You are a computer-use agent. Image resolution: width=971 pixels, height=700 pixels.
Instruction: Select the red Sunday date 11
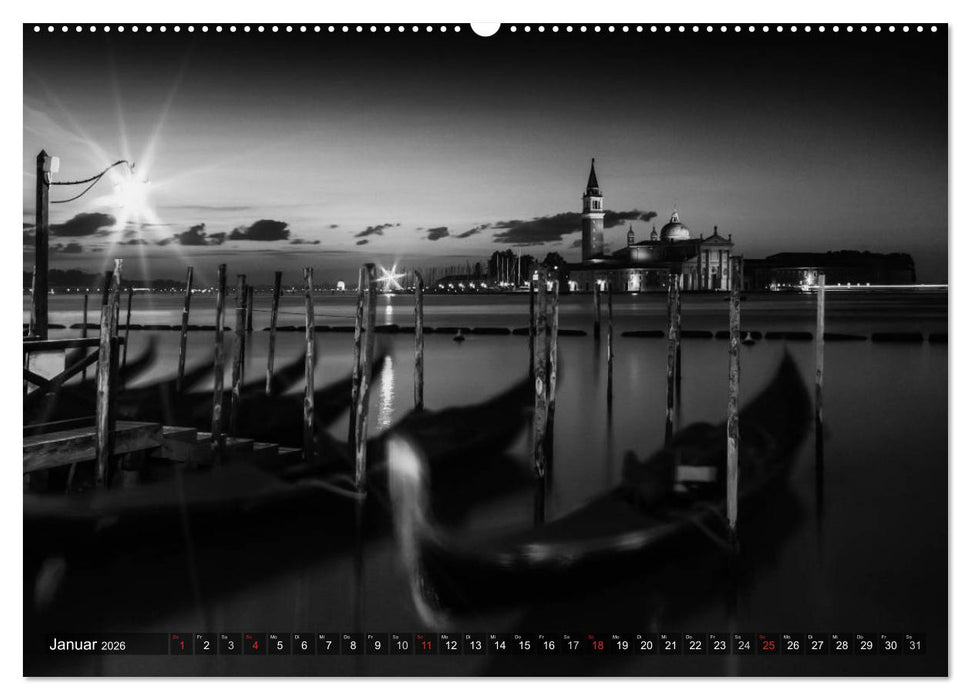pos(427,646)
